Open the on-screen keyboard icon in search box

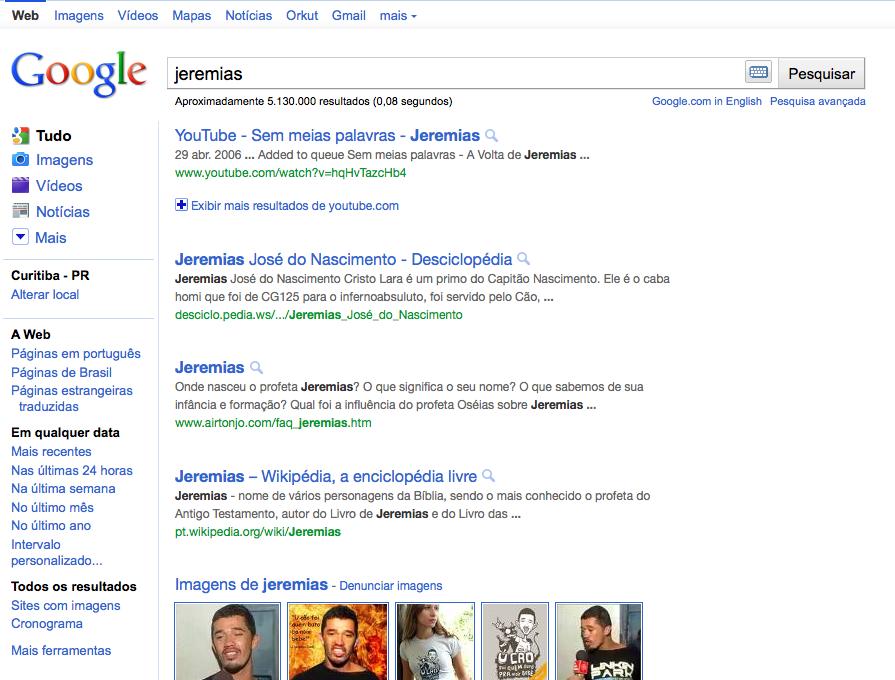759,72
